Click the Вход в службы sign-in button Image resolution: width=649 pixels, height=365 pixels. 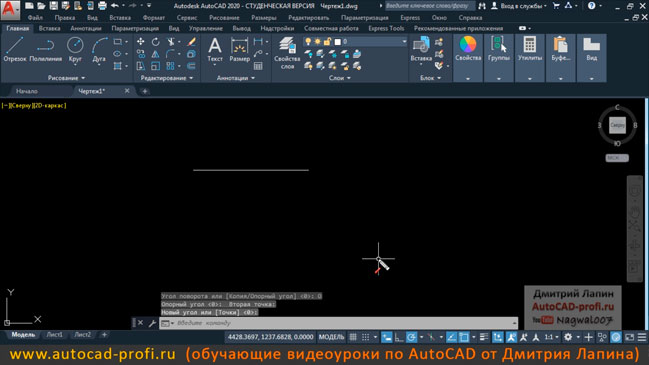(519, 6)
